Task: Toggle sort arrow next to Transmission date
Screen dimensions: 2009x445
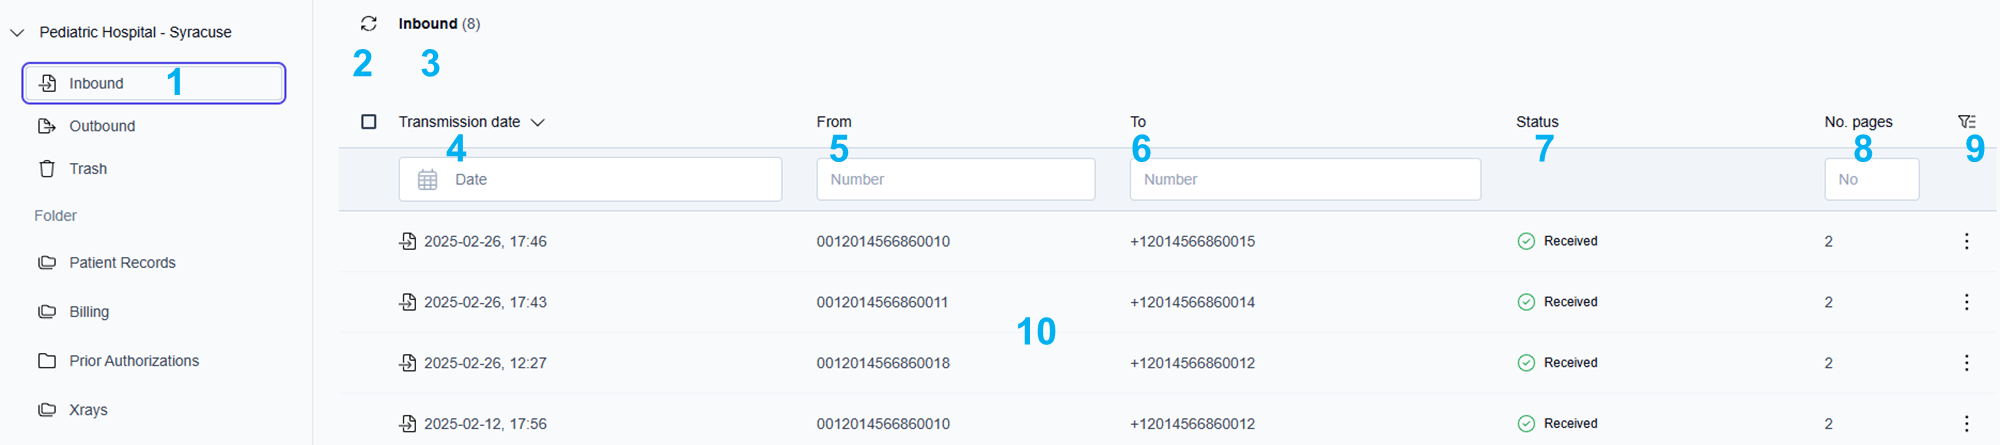Action: [538, 122]
